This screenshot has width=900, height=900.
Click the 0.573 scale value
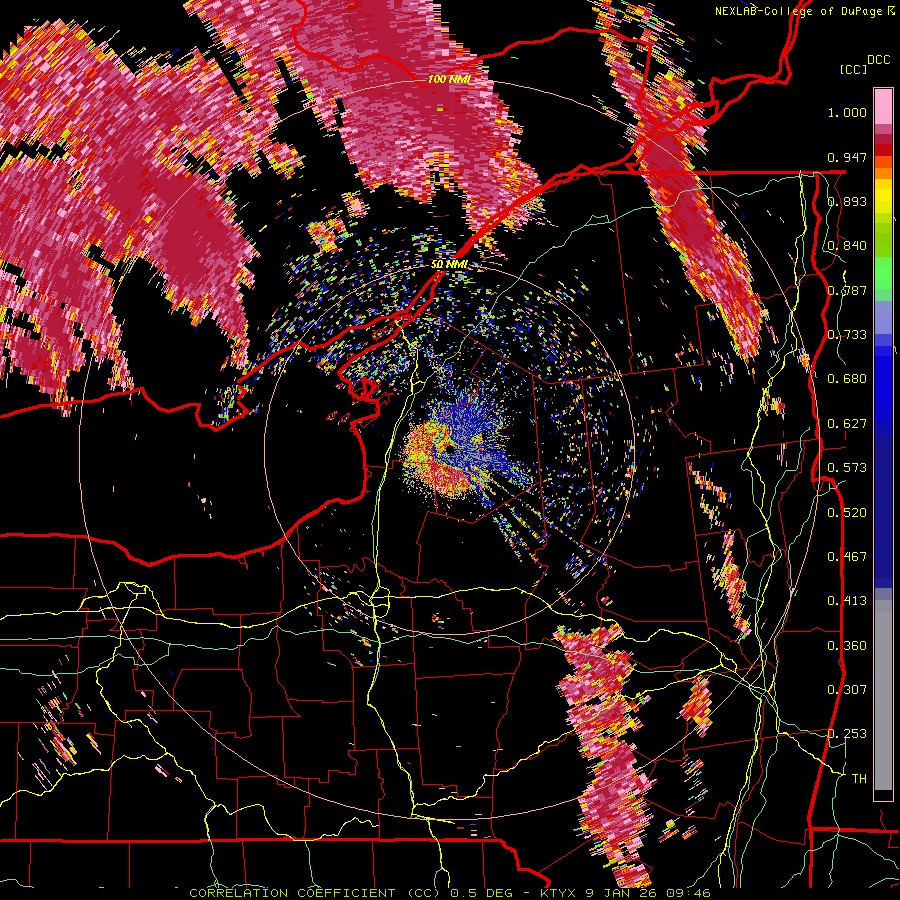pyautogui.click(x=847, y=468)
